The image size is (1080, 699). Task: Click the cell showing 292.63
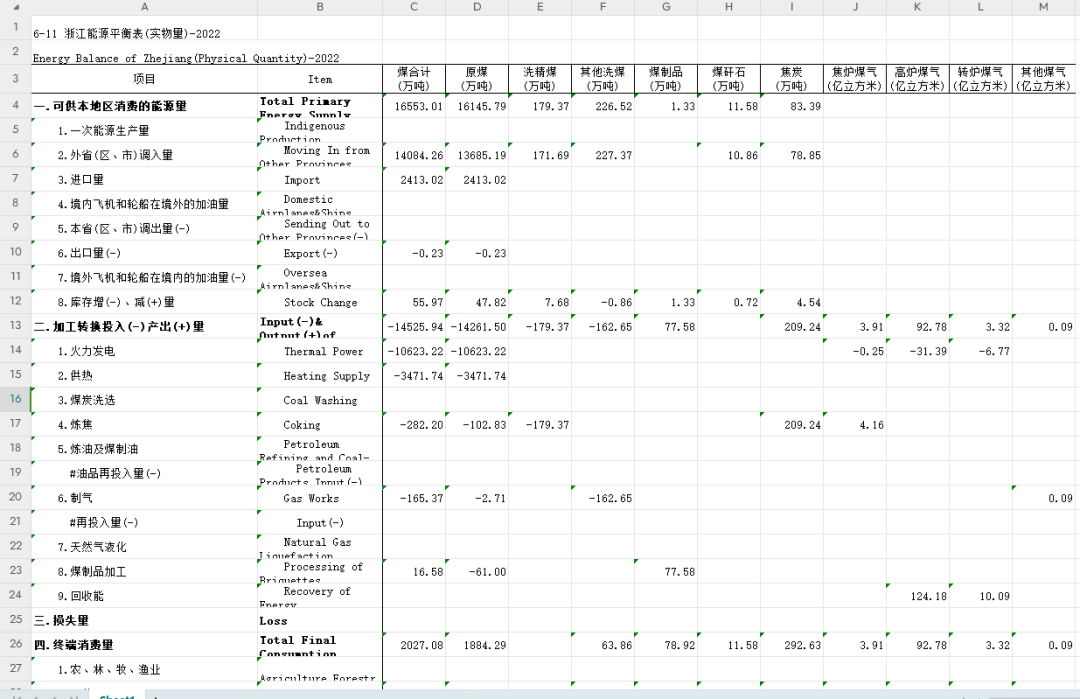click(792, 645)
